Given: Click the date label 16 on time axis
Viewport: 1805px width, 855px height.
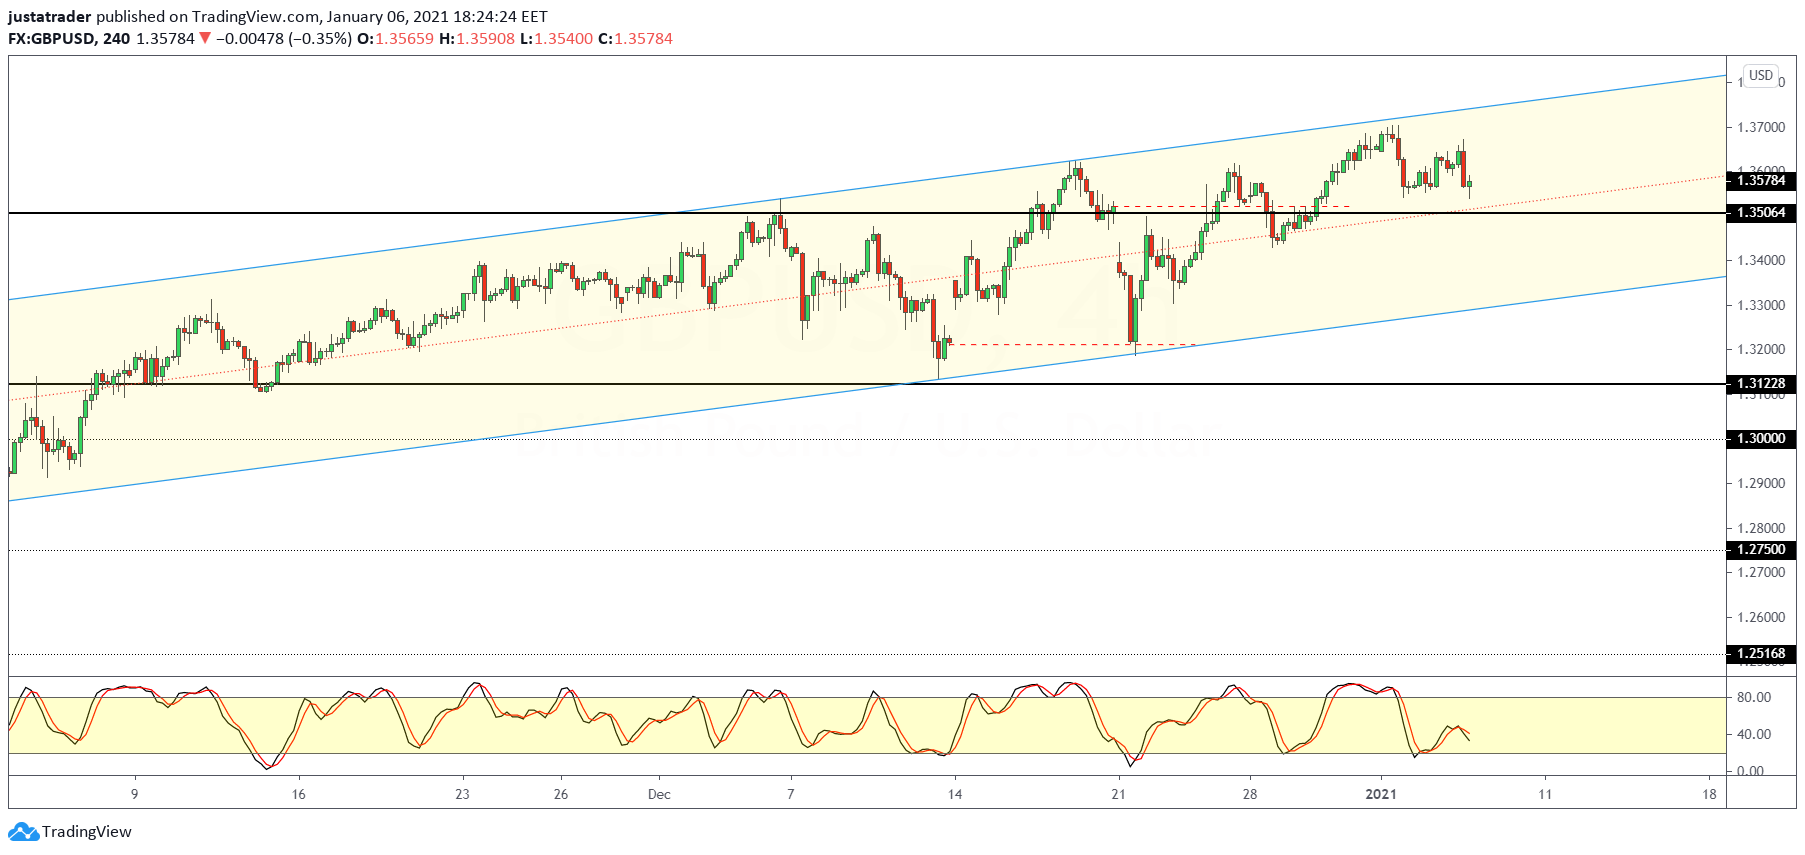Looking at the screenshot, I should click(298, 795).
